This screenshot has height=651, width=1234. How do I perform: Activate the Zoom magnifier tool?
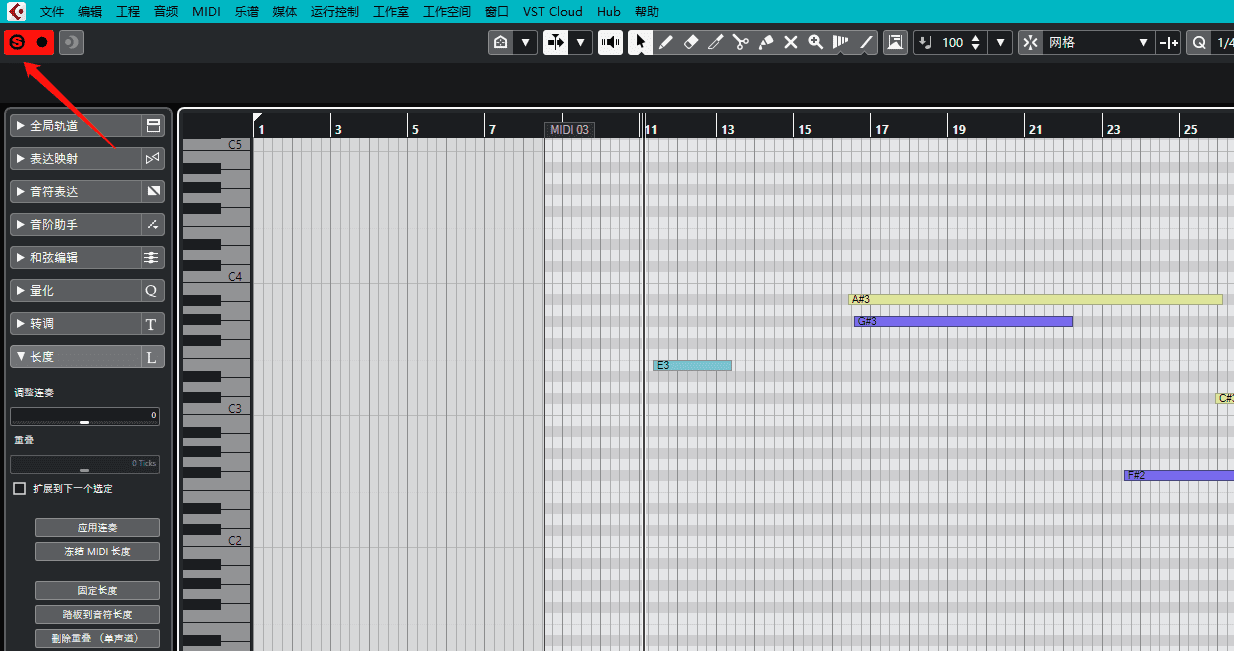pyautogui.click(x=816, y=42)
